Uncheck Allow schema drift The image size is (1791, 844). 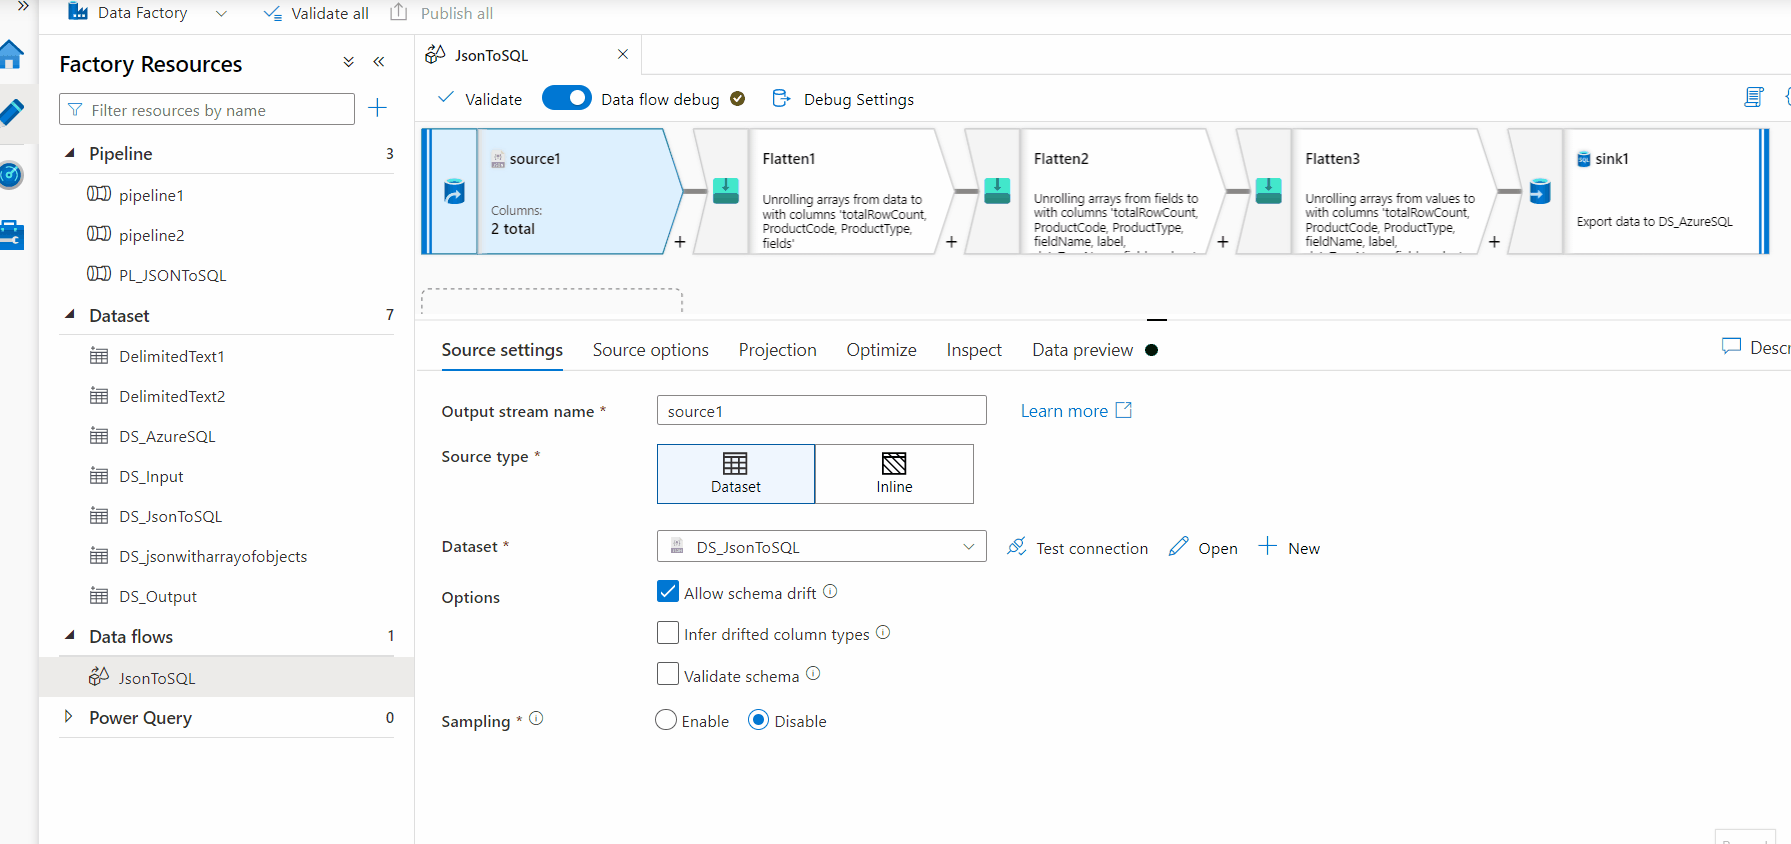coord(668,591)
